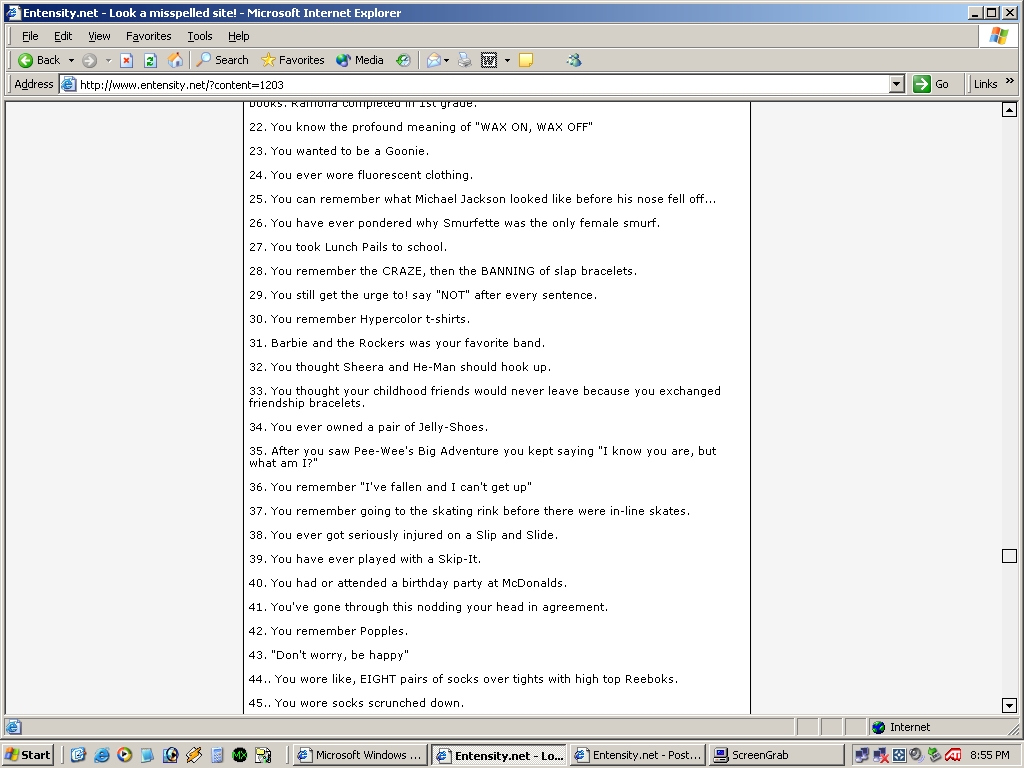The width and height of the screenshot is (1024, 768).
Task: Expand the Links toolbar chevron
Action: [x=1010, y=81]
